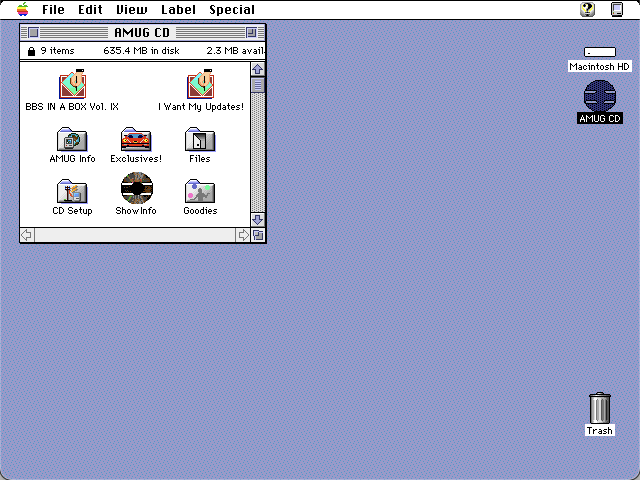This screenshot has height=480, width=640.
Task: Click the "Macintosh HD" label text
Action: coord(600,67)
